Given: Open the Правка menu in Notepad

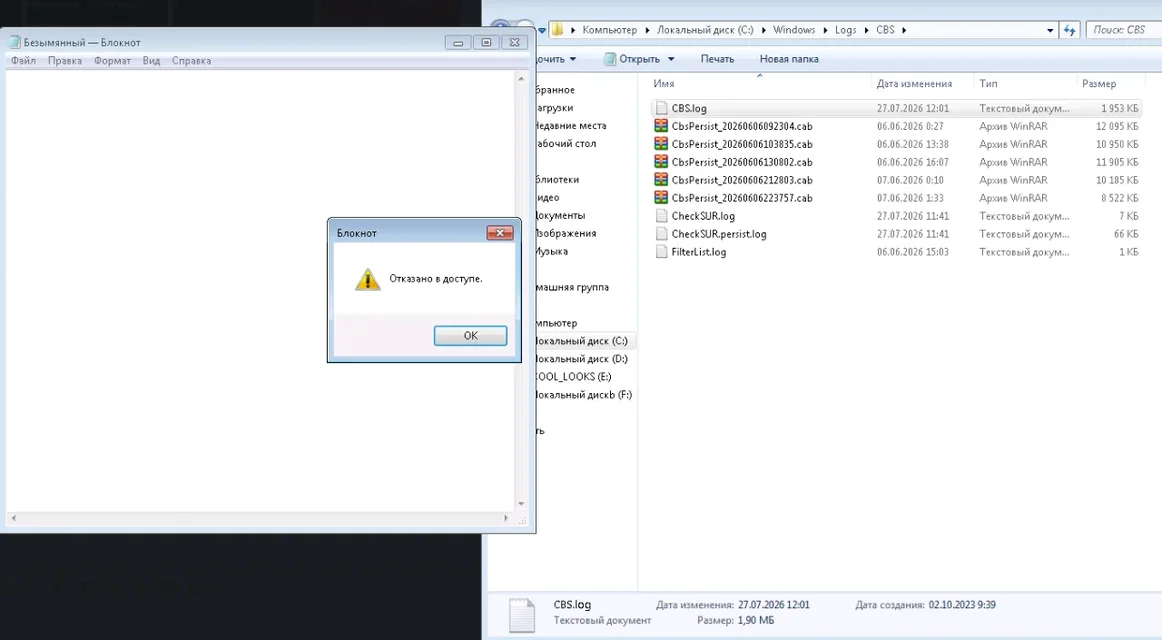Looking at the screenshot, I should click(x=65, y=61).
